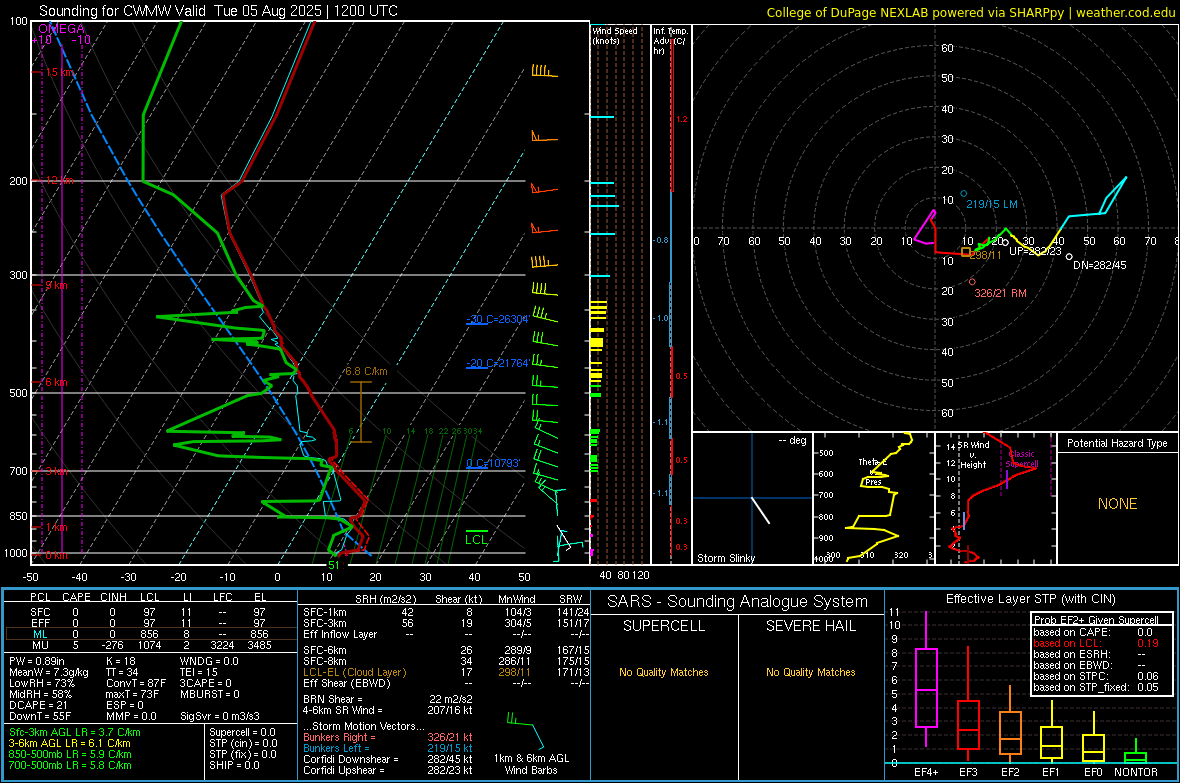Image resolution: width=1180 pixels, height=783 pixels.
Task: Select No Quality Matches under SUPERCELL
Action: coord(664,672)
